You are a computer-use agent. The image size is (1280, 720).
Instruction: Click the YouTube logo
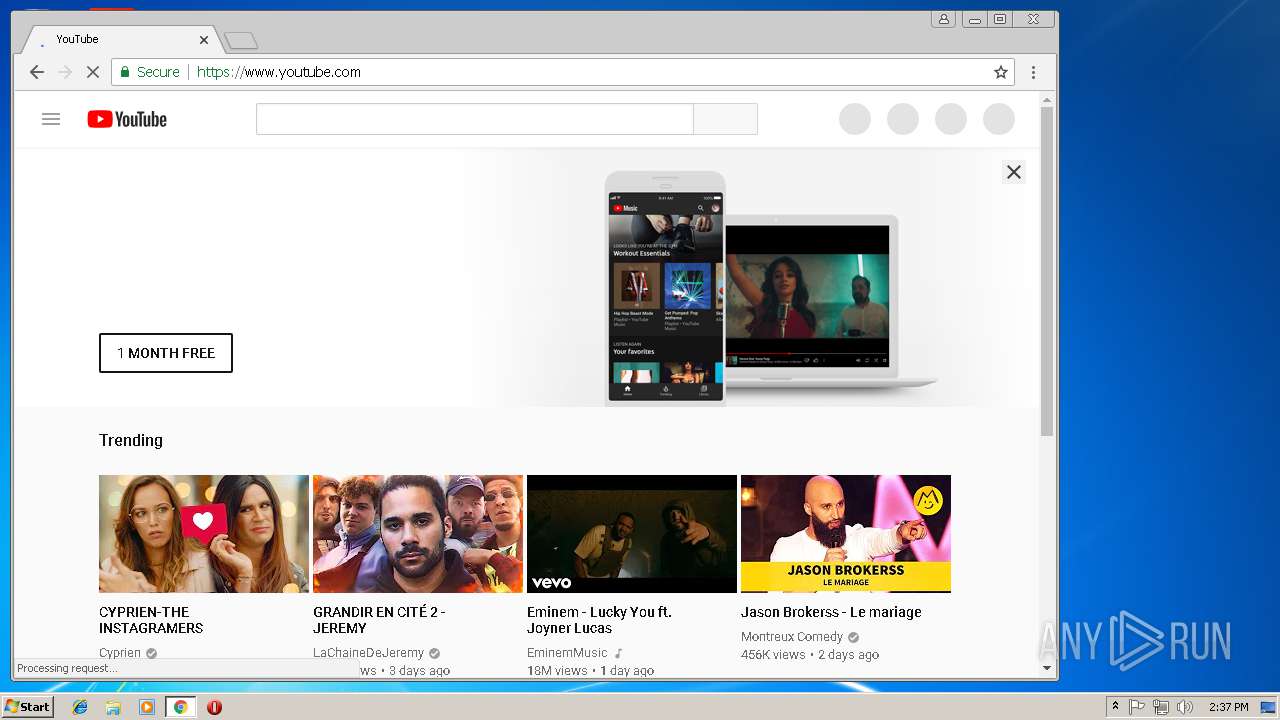[127, 119]
